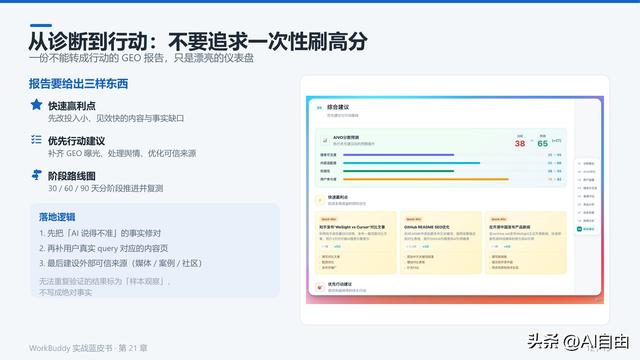Screen dimensions: 640x360
Task: Click the dark green progress bar
Action: coord(398,171)
